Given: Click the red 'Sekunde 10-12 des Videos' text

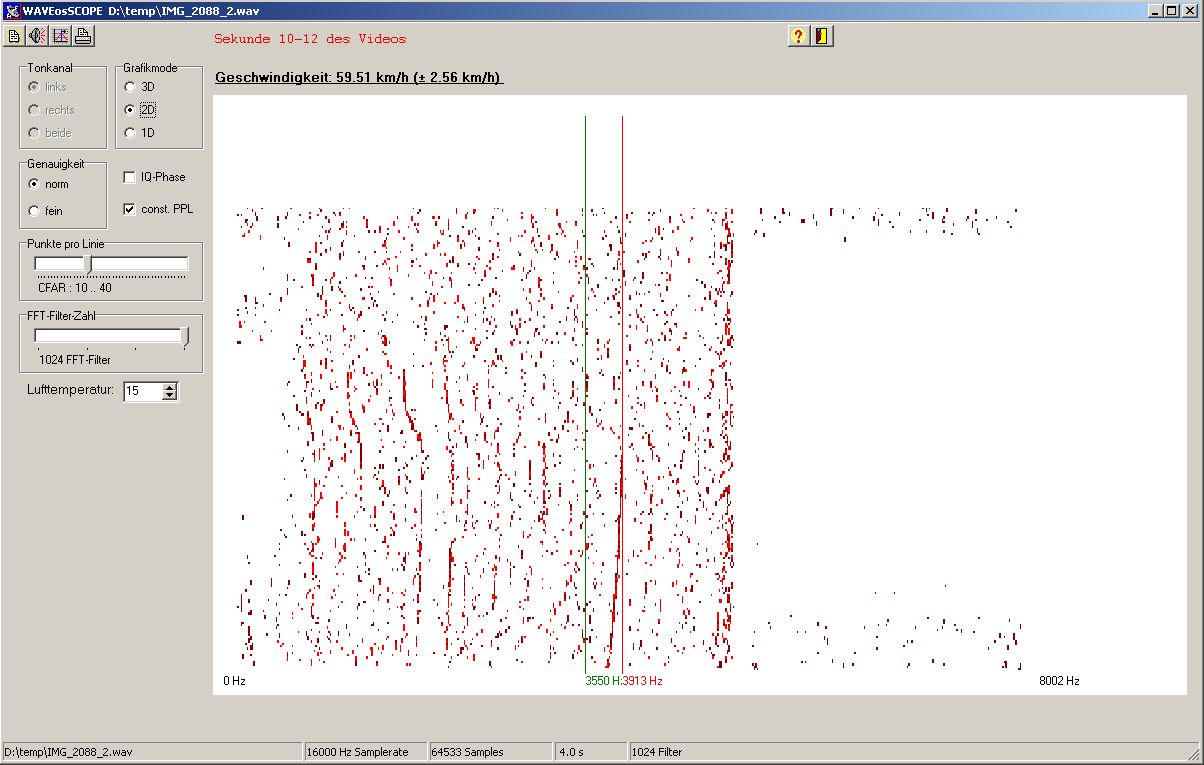Looking at the screenshot, I should (310, 39).
